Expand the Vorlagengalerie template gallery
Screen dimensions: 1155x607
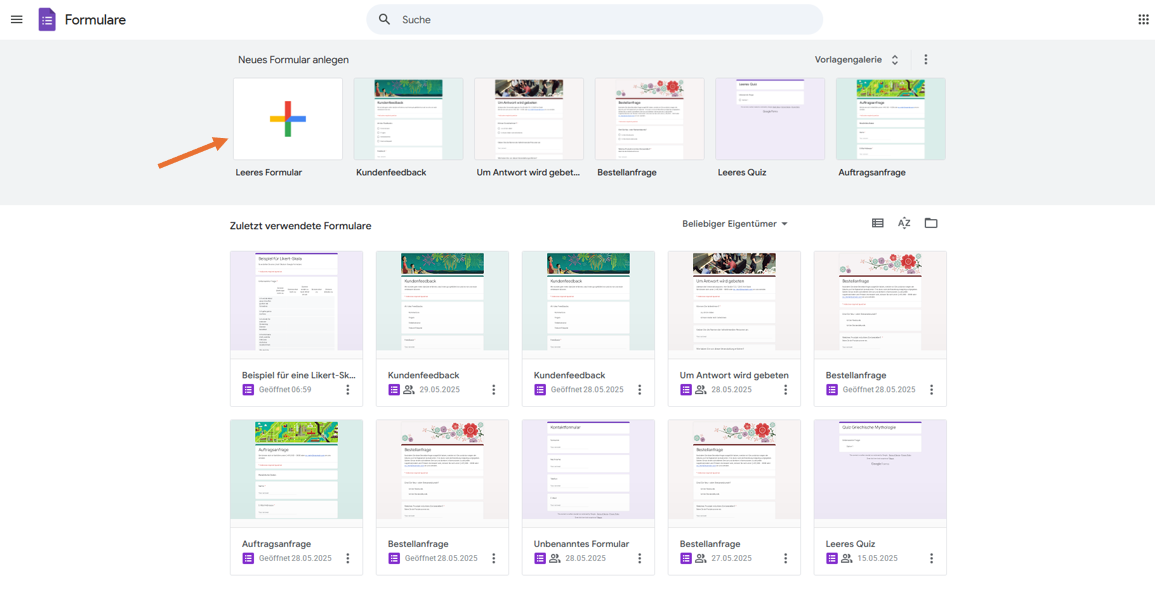857,60
